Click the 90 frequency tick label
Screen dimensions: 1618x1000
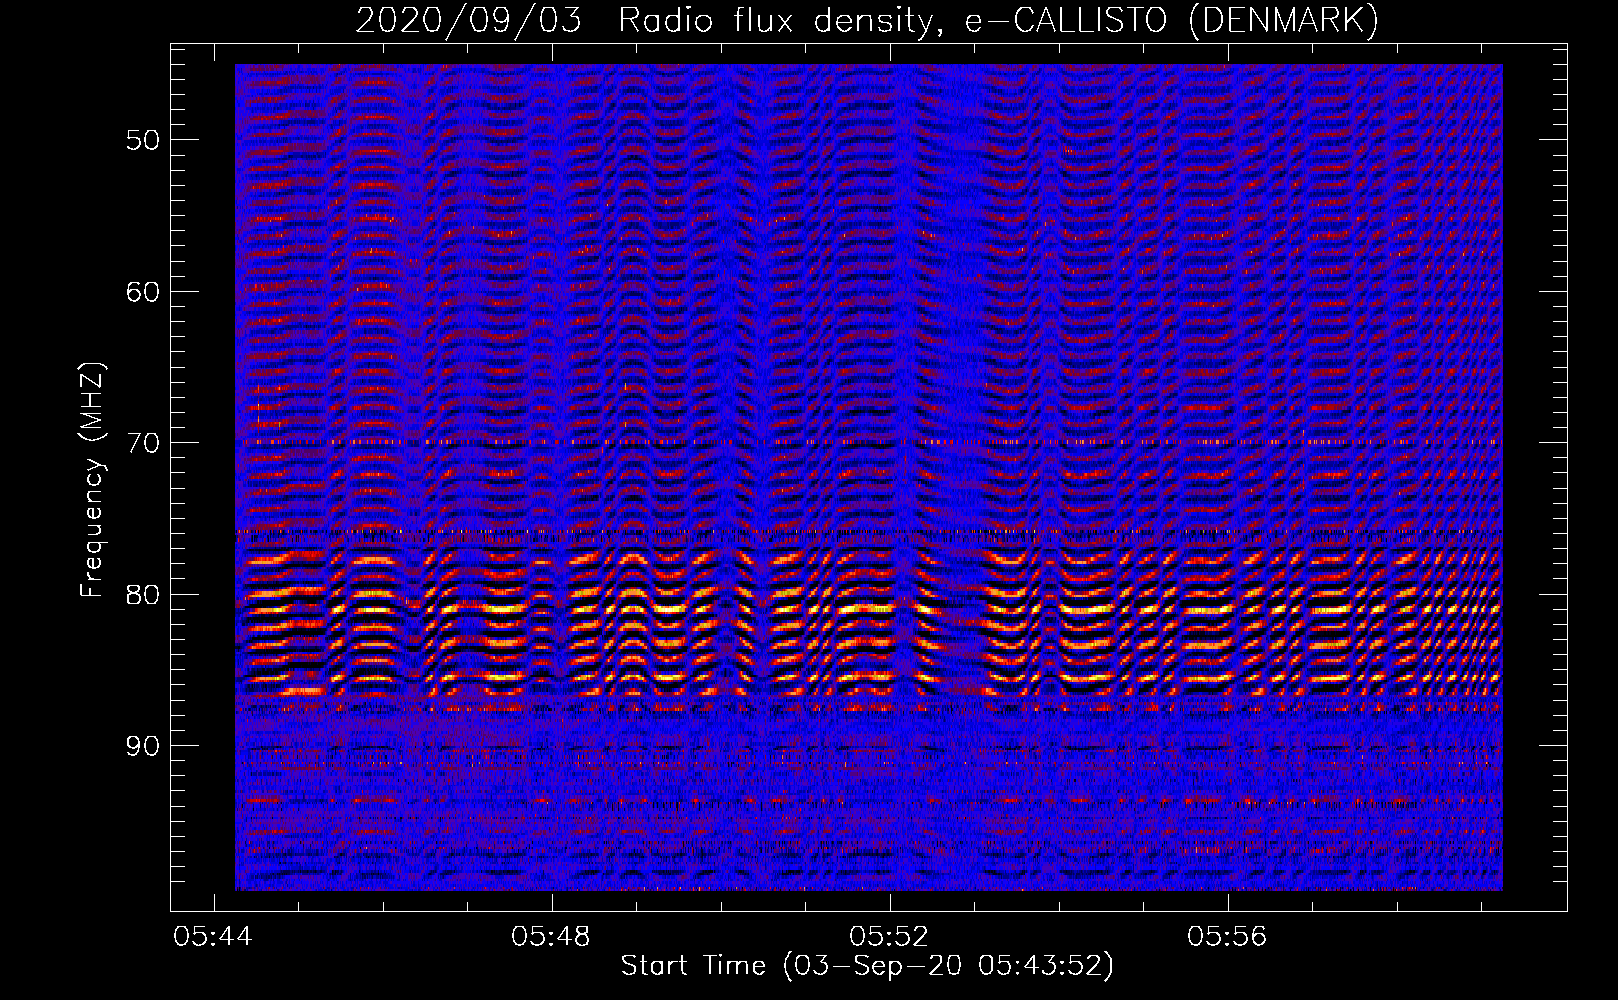click(x=143, y=747)
